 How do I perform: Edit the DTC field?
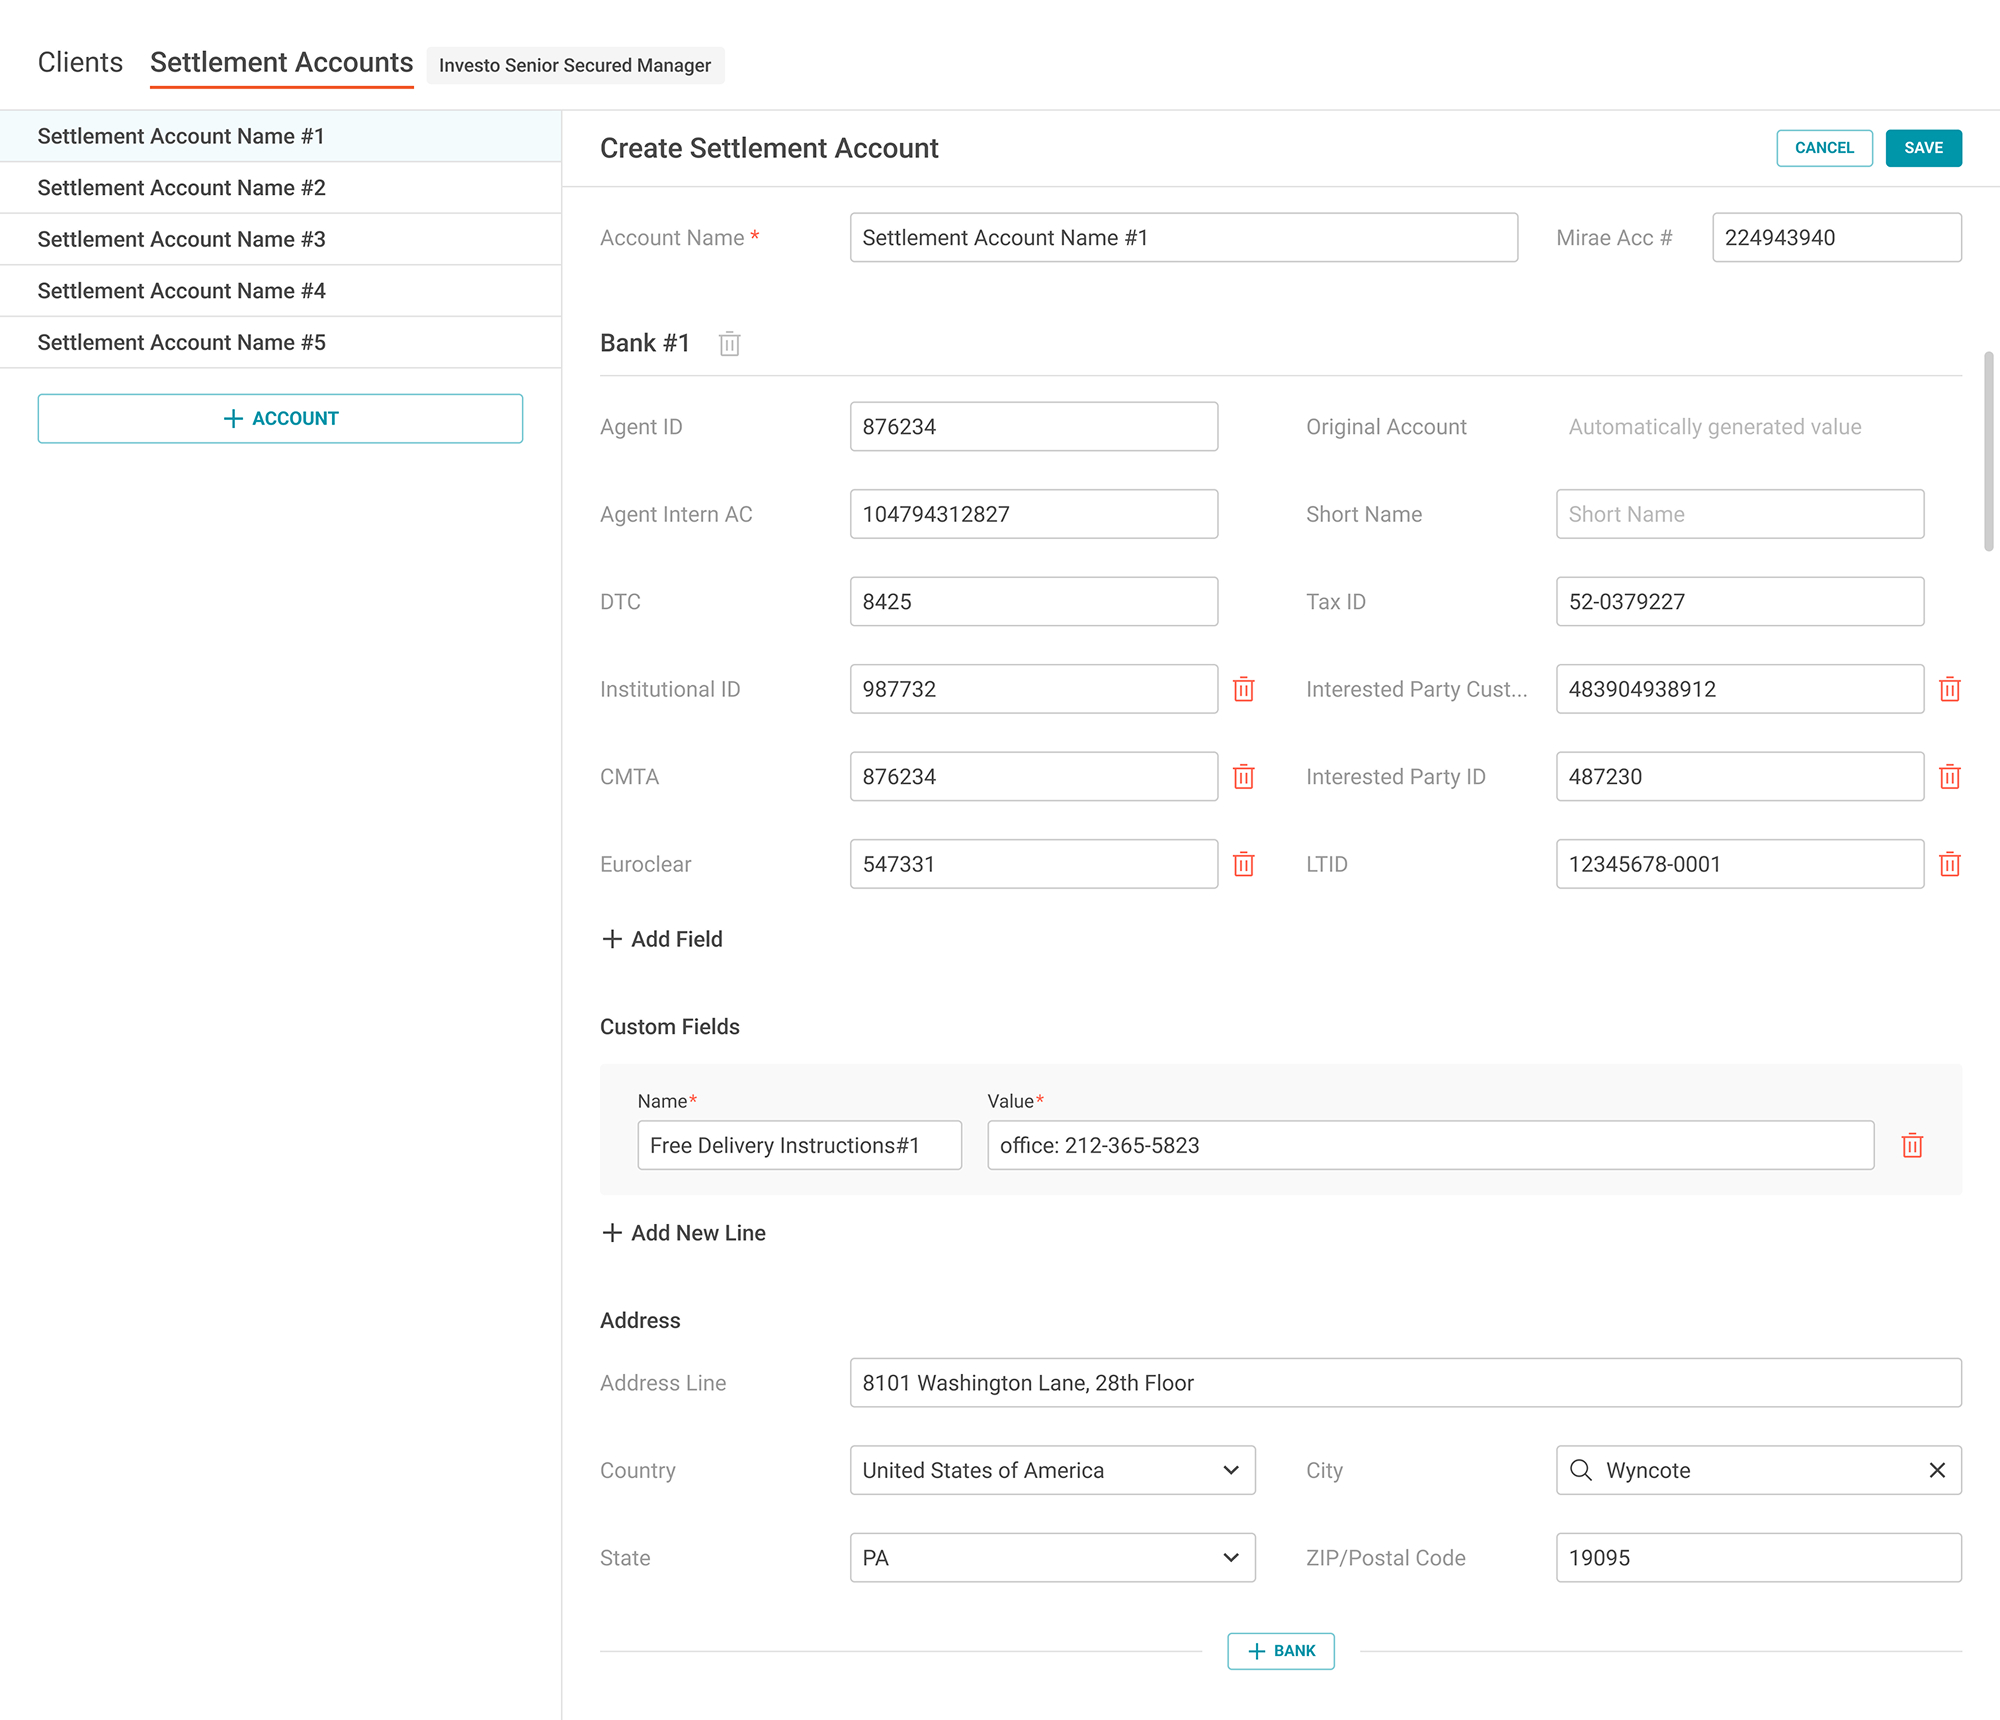[1034, 602]
